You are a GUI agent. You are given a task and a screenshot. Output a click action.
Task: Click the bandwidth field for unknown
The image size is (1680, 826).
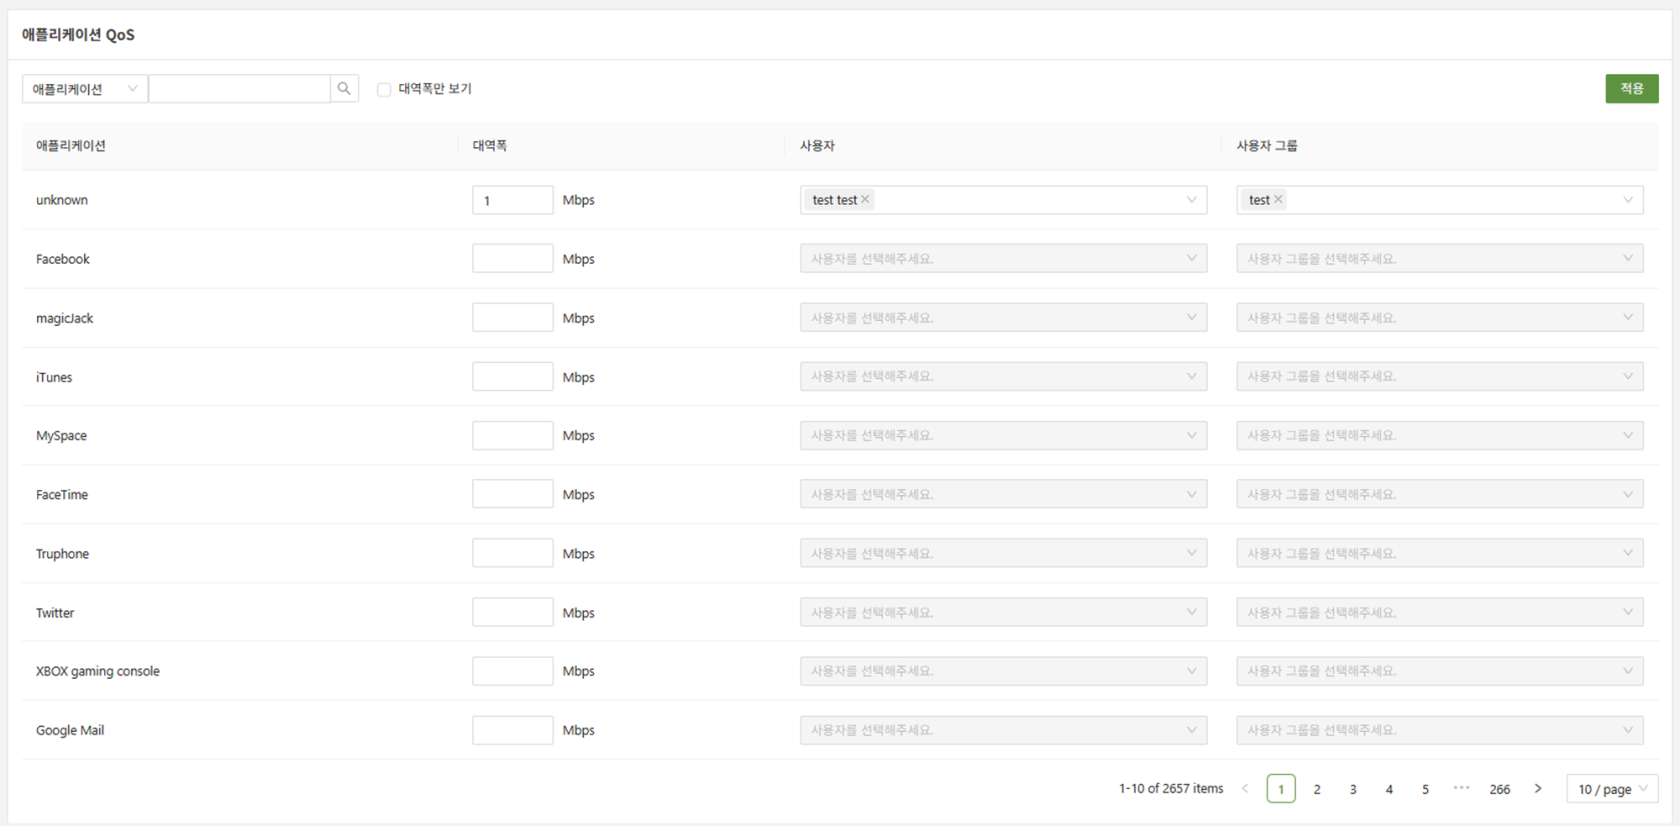[512, 200]
